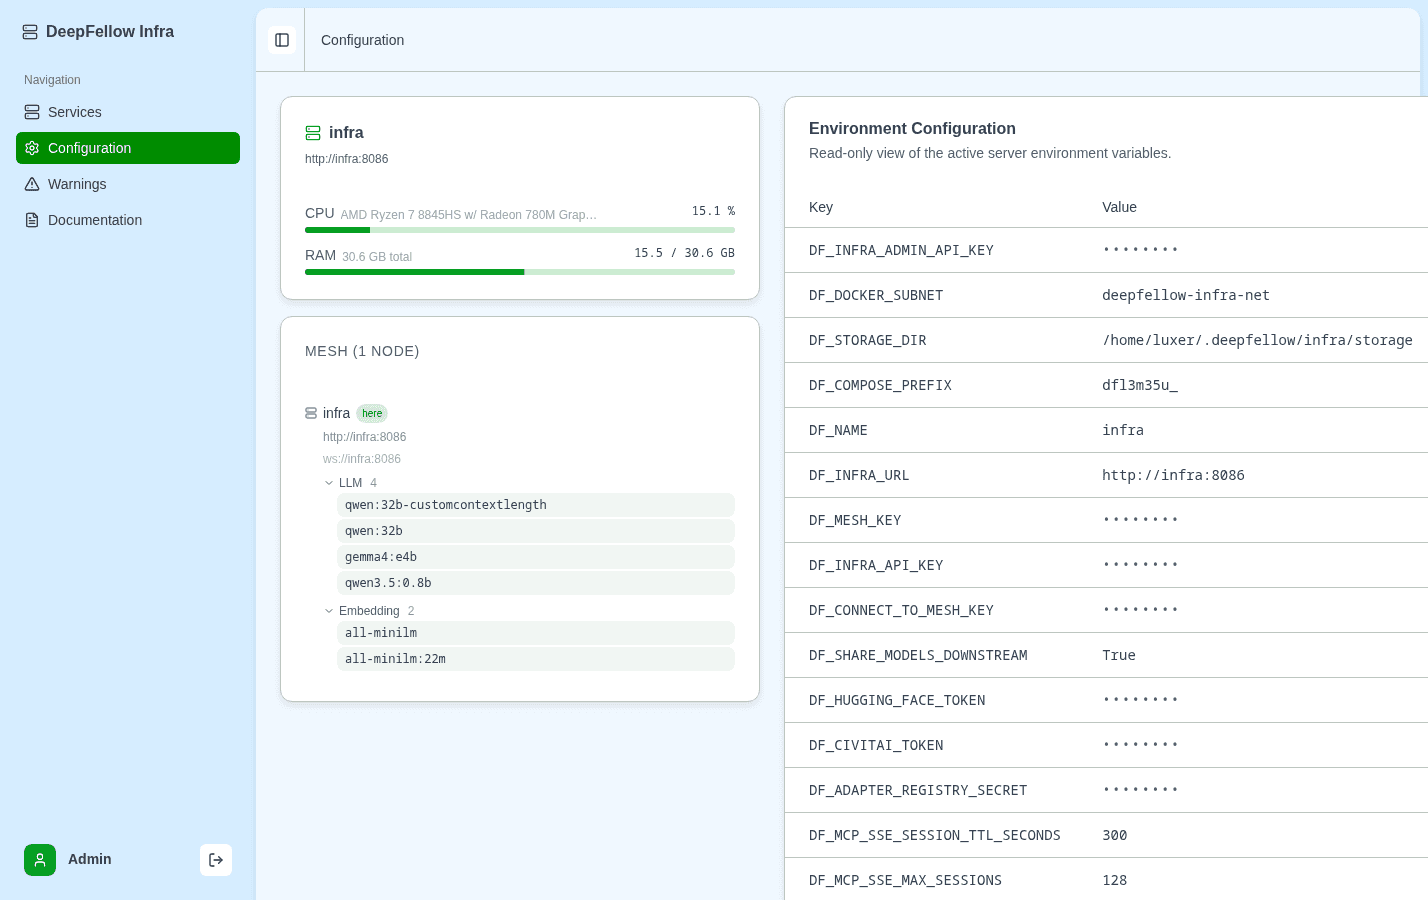
Task: Click the DeepFellow Infra logo icon
Action: click(30, 32)
